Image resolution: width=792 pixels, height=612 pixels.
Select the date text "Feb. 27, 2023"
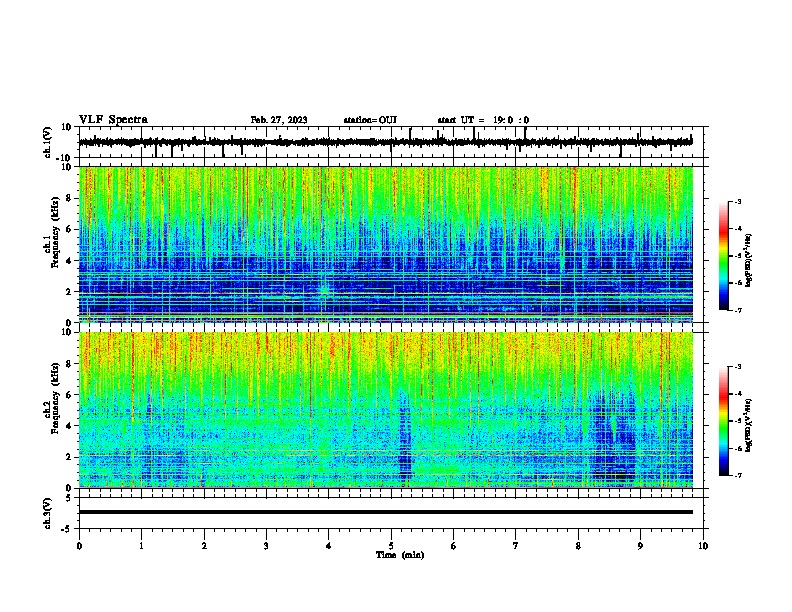(279, 120)
